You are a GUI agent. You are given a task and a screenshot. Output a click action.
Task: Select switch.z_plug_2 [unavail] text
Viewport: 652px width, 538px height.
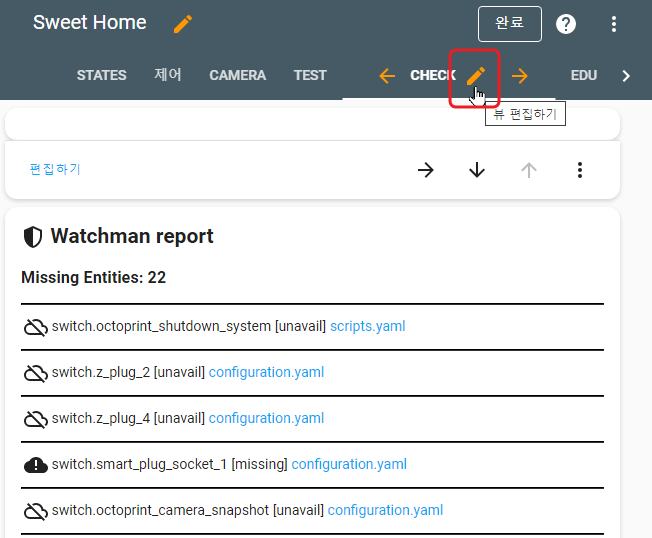coord(128,372)
